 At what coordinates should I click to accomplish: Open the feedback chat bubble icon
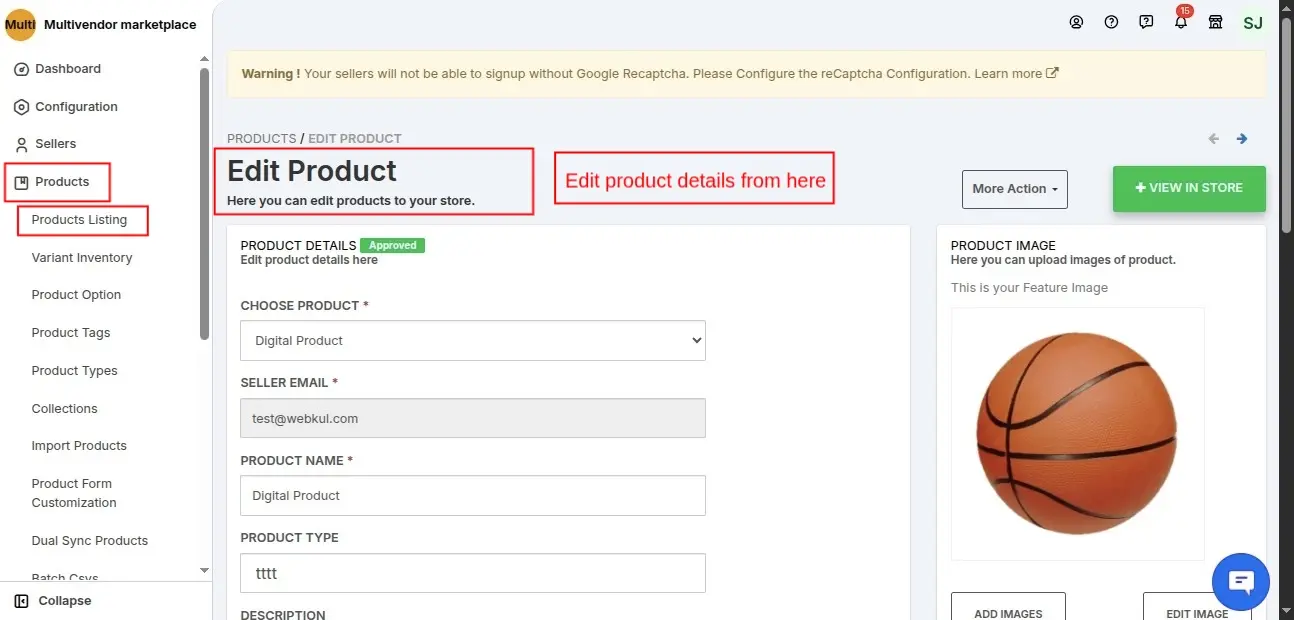pyautogui.click(x=1146, y=22)
